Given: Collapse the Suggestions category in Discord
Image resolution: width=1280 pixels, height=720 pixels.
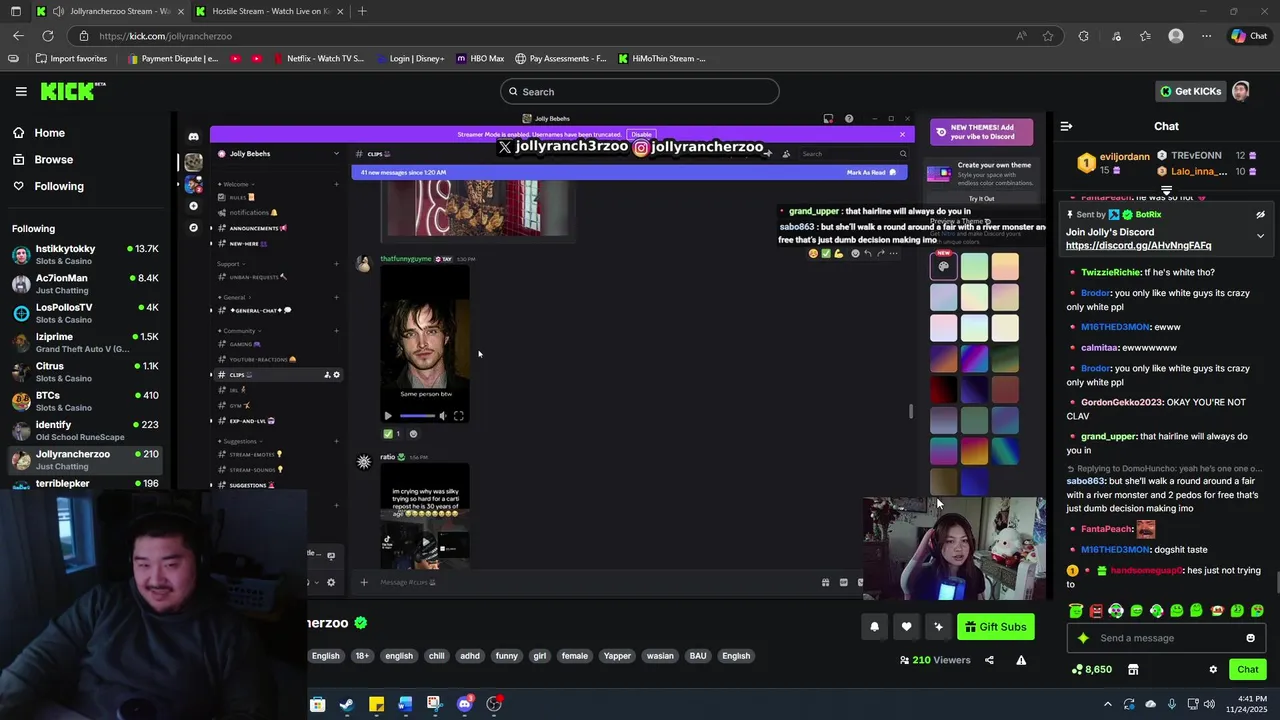Looking at the screenshot, I should click(x=240, y=441).
